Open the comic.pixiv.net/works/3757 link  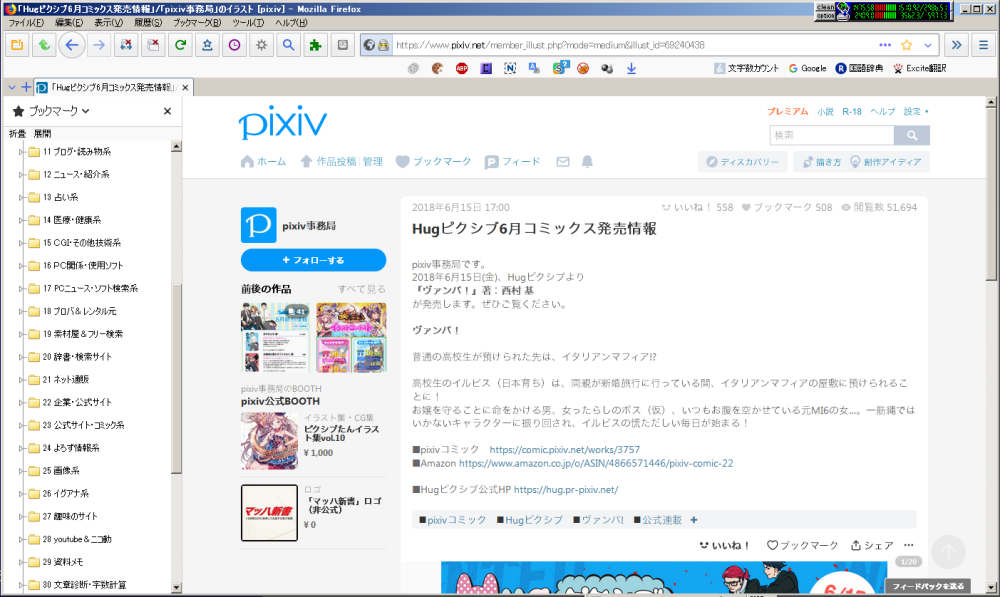pos(564,450)
